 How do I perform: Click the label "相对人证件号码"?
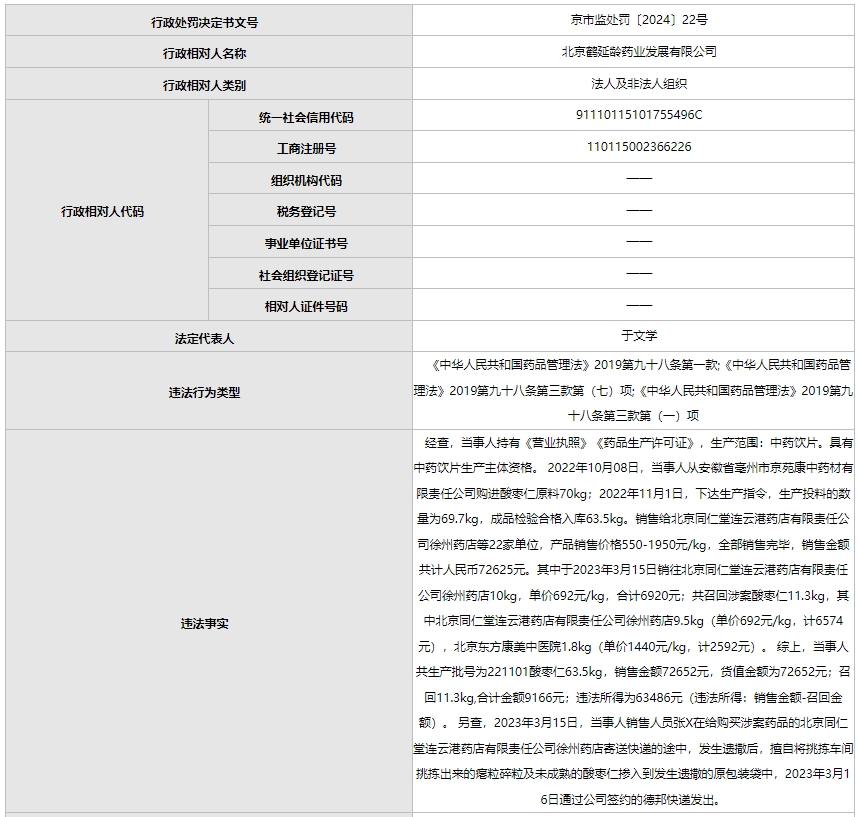[x=306, y=306]
